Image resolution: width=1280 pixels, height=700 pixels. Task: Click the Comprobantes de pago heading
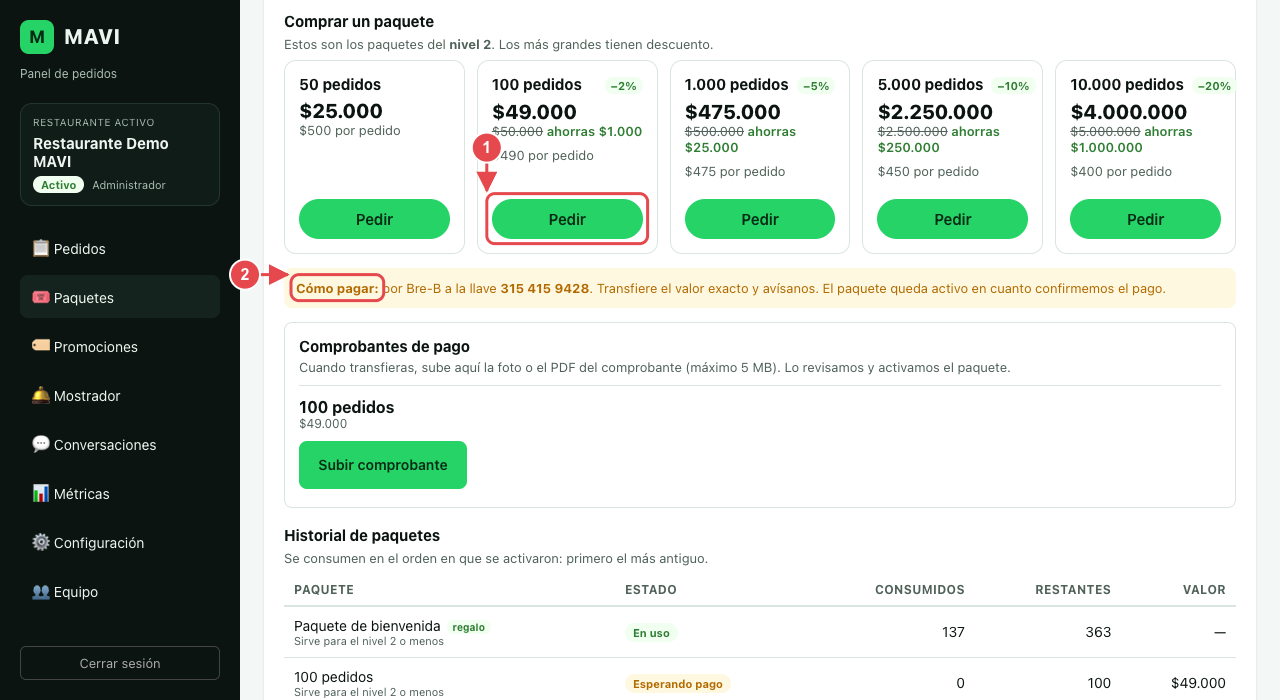[384, 347]
